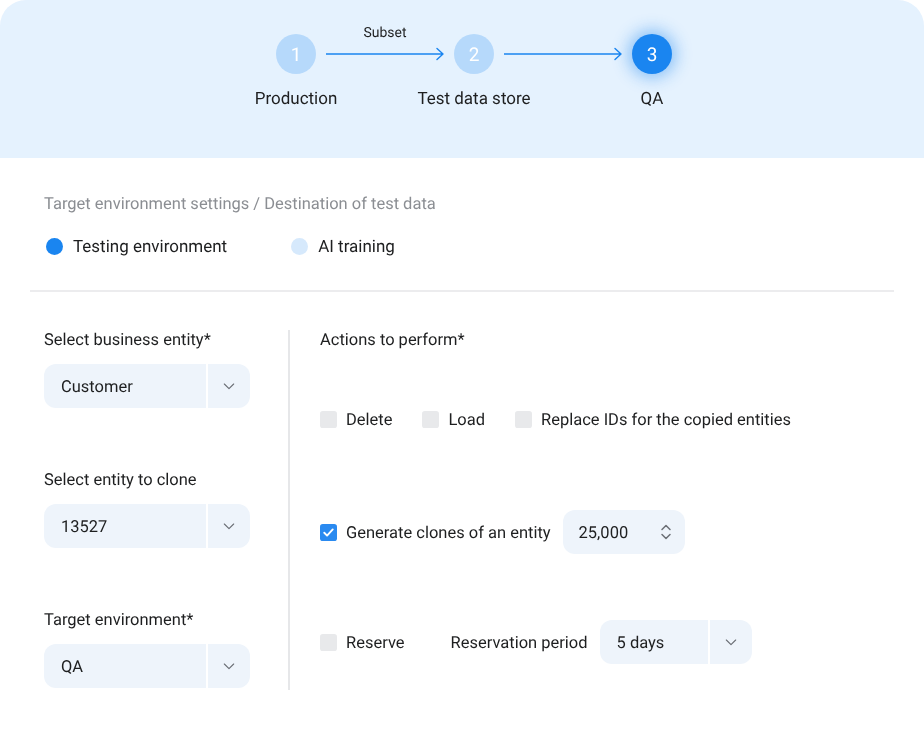Enable the Delete checkbox

pyautogui.click(x=328, y=419)
